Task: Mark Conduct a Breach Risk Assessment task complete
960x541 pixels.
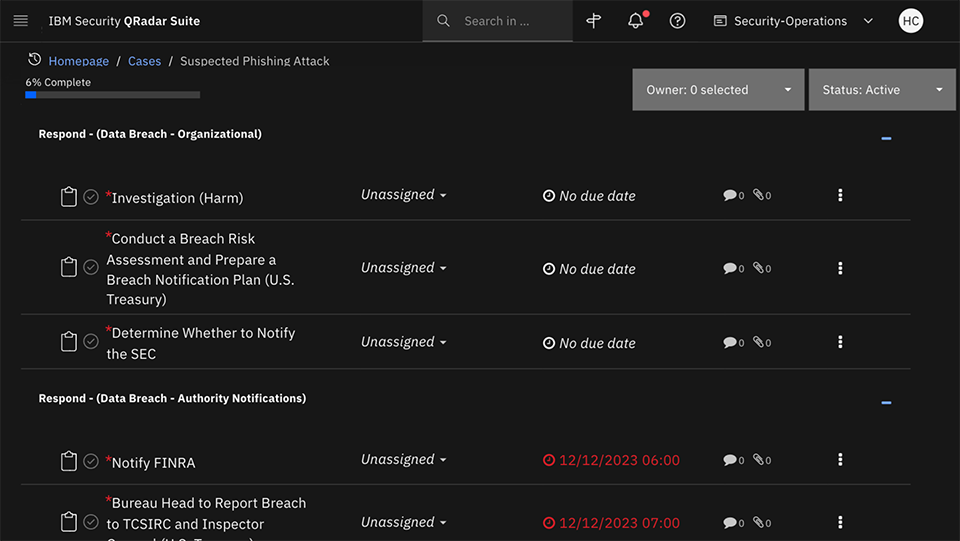Action: pos(91,267)
